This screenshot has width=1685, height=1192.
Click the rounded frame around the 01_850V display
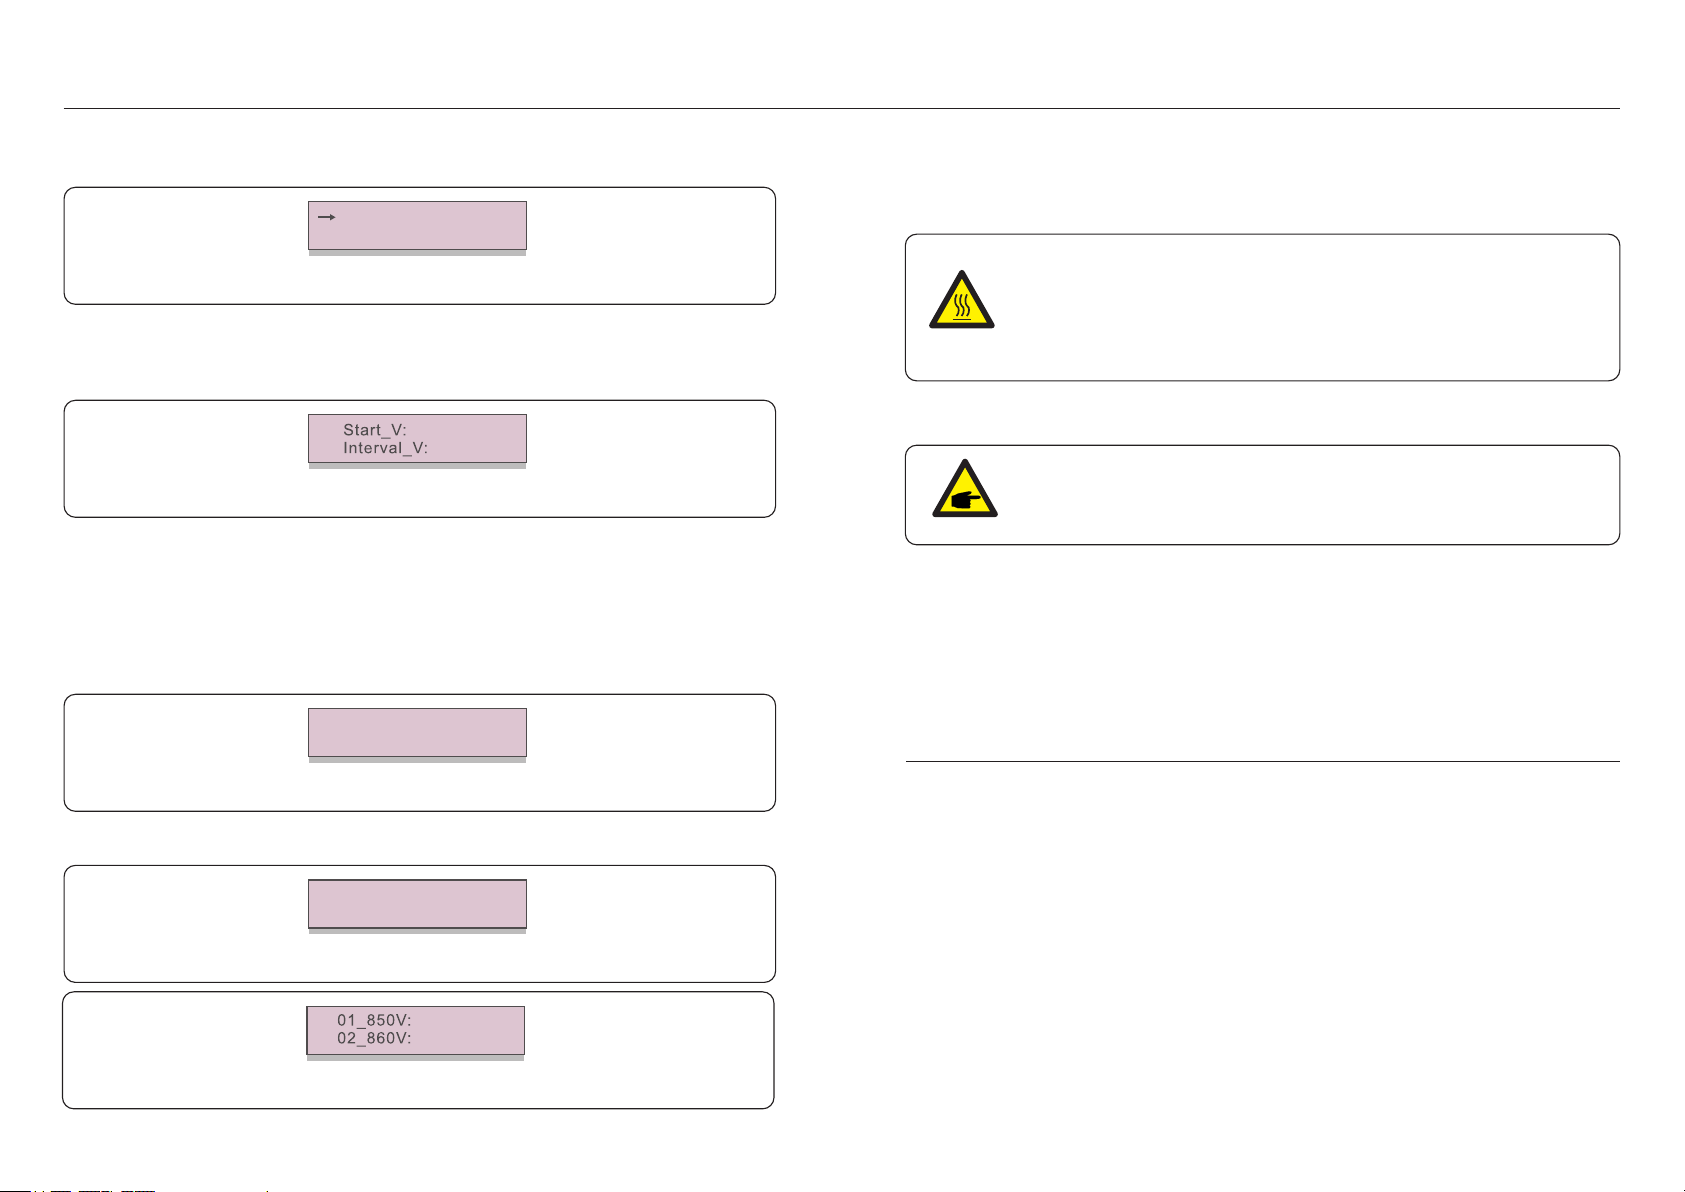coord(418,1050)
